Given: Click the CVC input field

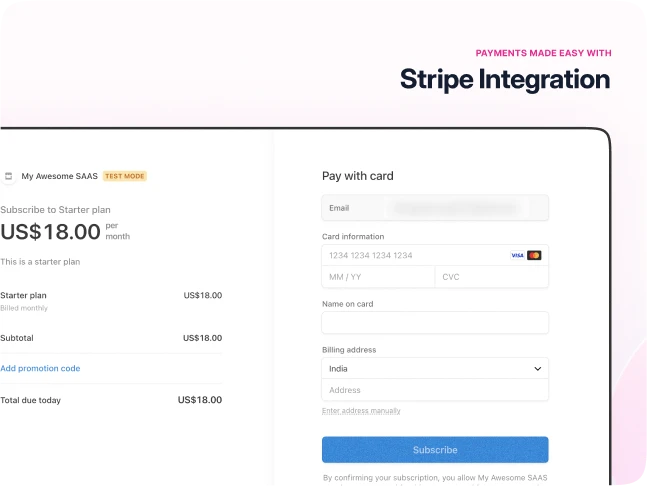Looking at the screenshot, I should point(491,277).
